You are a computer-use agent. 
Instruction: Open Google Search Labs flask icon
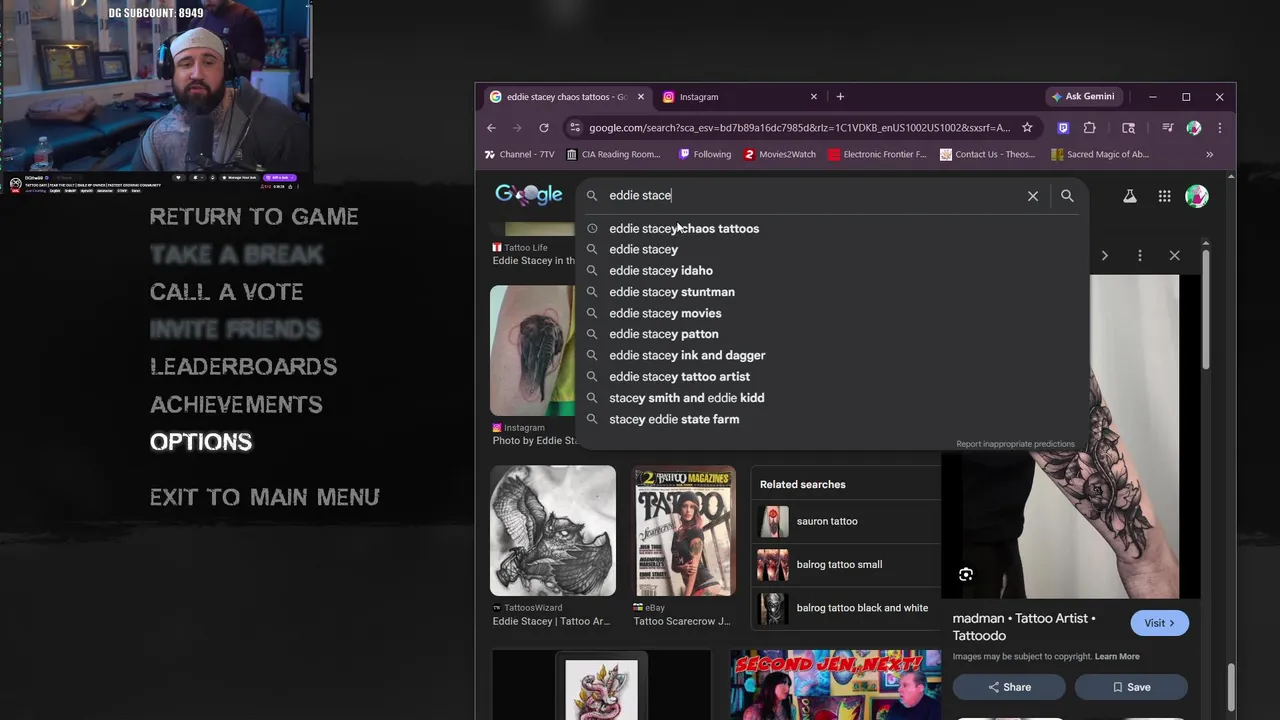[1130, 196]
